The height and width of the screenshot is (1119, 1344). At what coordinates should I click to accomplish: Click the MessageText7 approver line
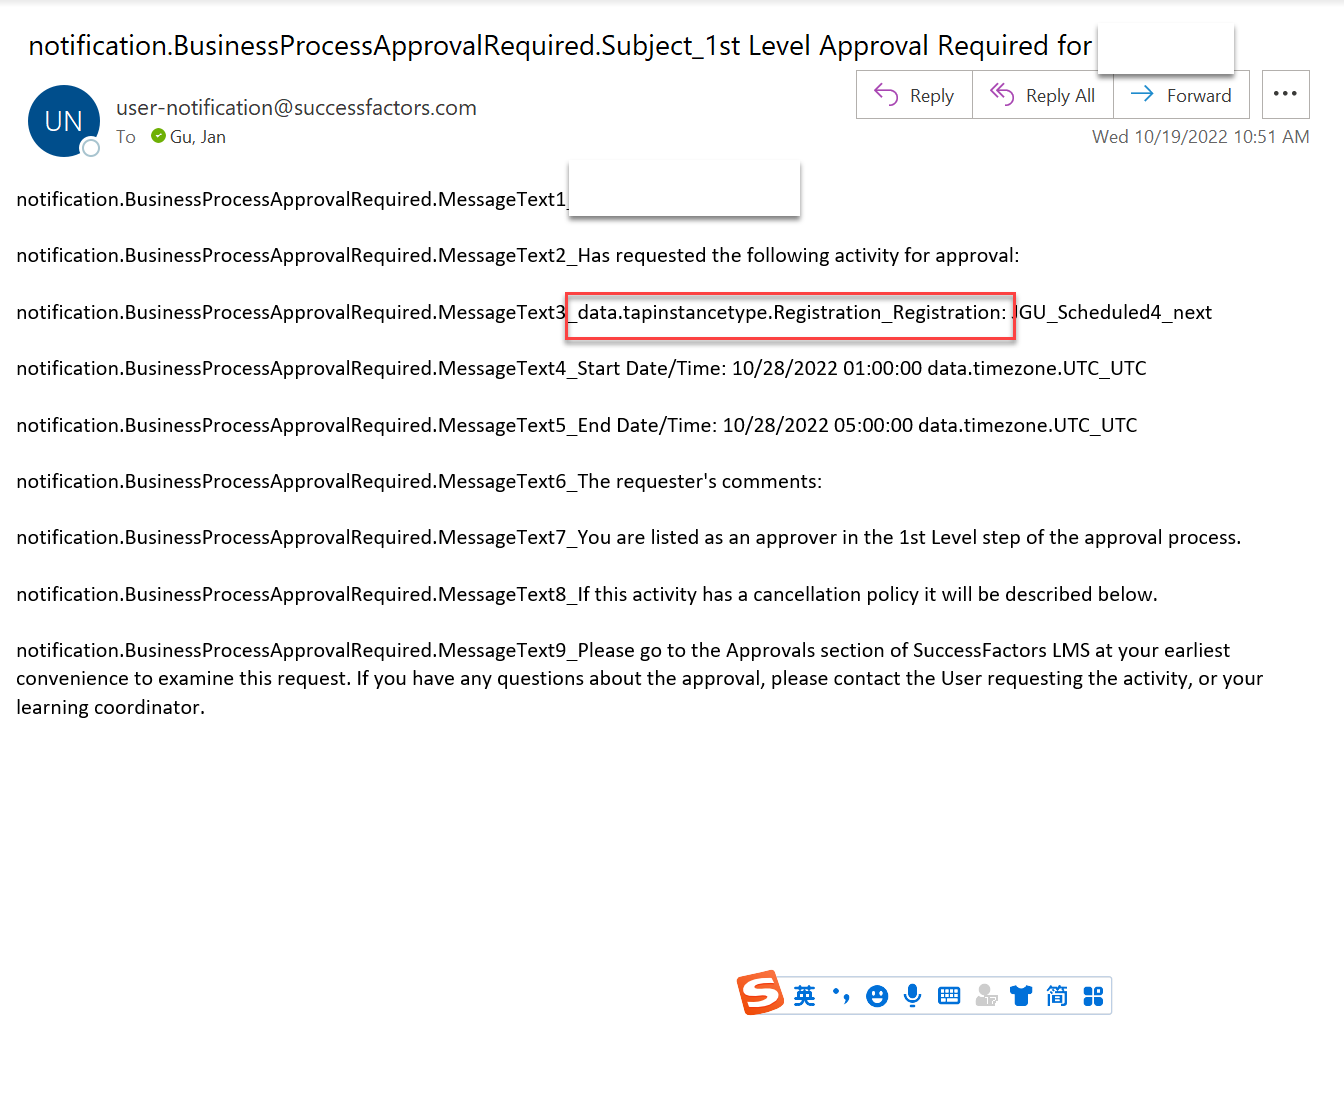click(x=628, y=538)
